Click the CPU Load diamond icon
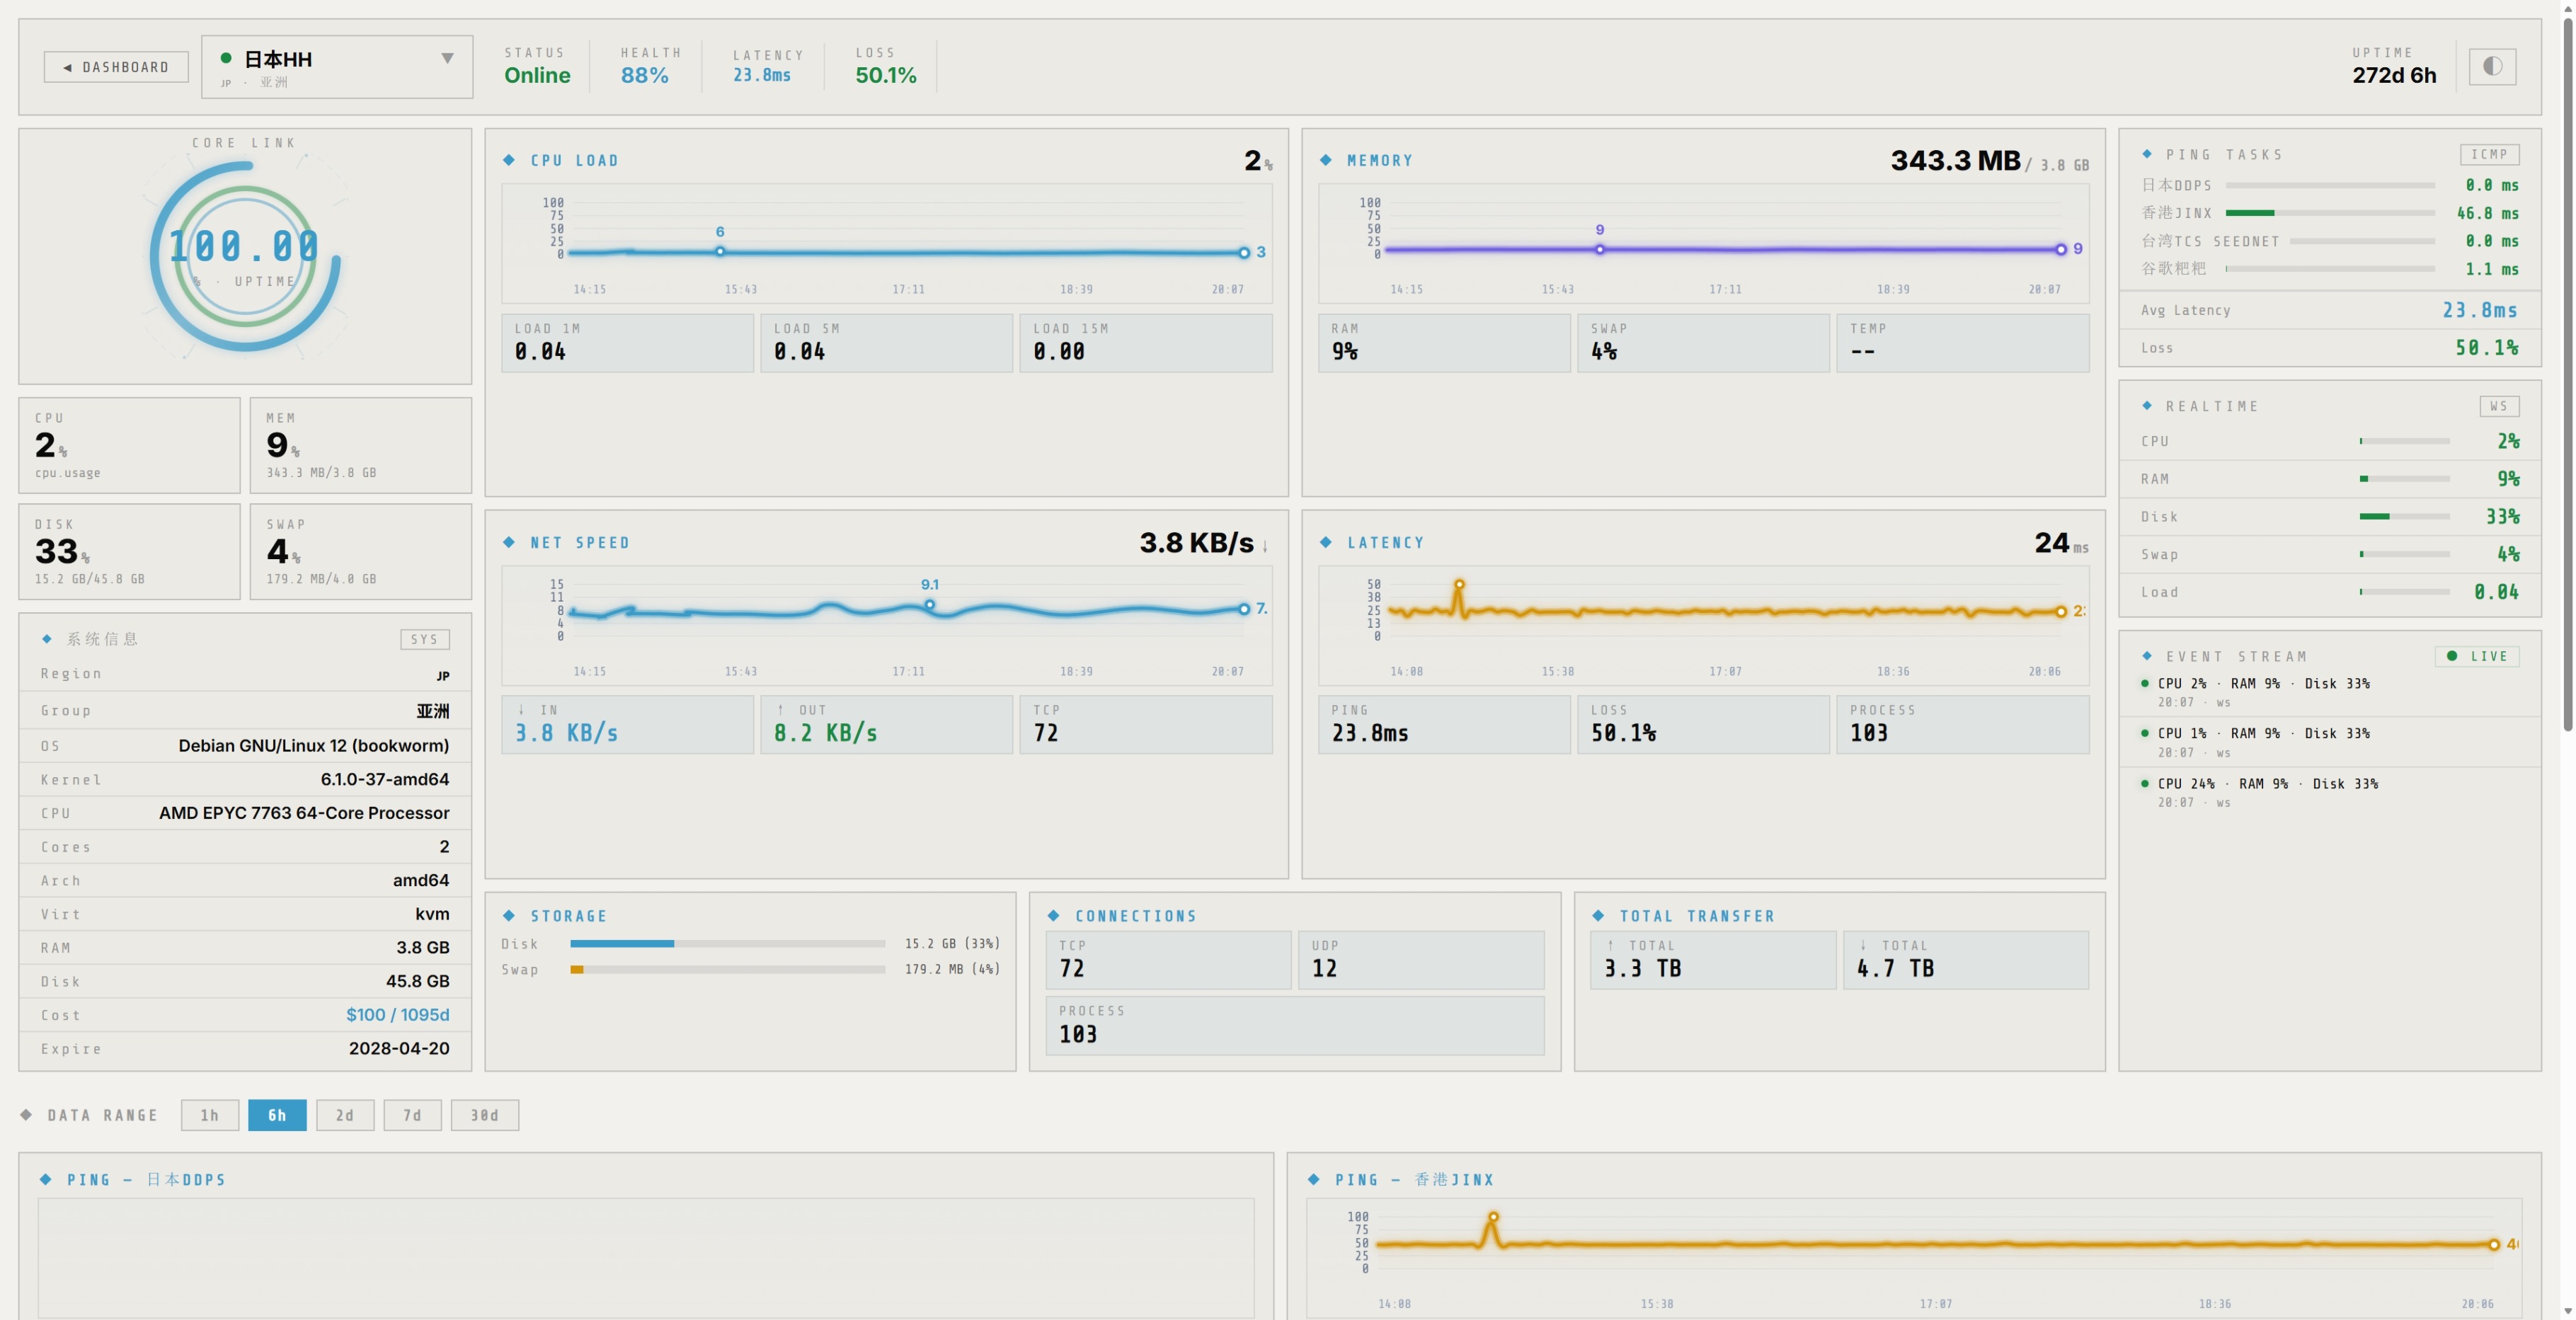This screenshot has height=1320, width=2576. [x=509, y=160]
